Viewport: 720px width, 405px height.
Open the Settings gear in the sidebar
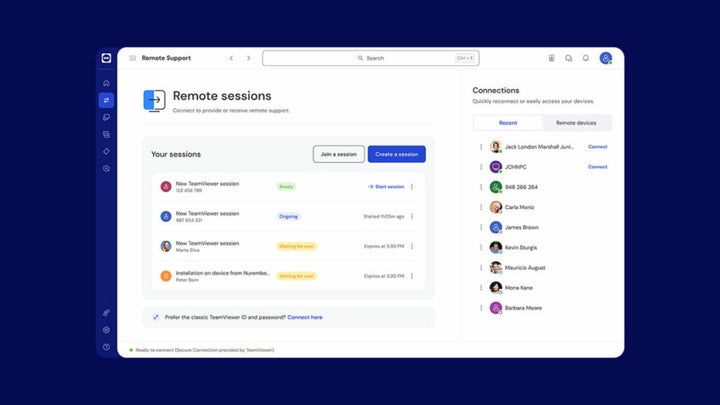tap(106, 330)
